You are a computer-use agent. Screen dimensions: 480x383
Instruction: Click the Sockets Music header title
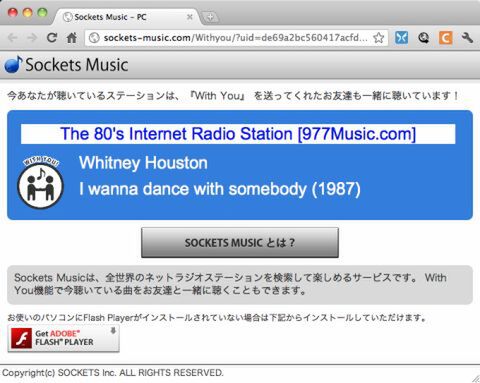tap(77, 64)
